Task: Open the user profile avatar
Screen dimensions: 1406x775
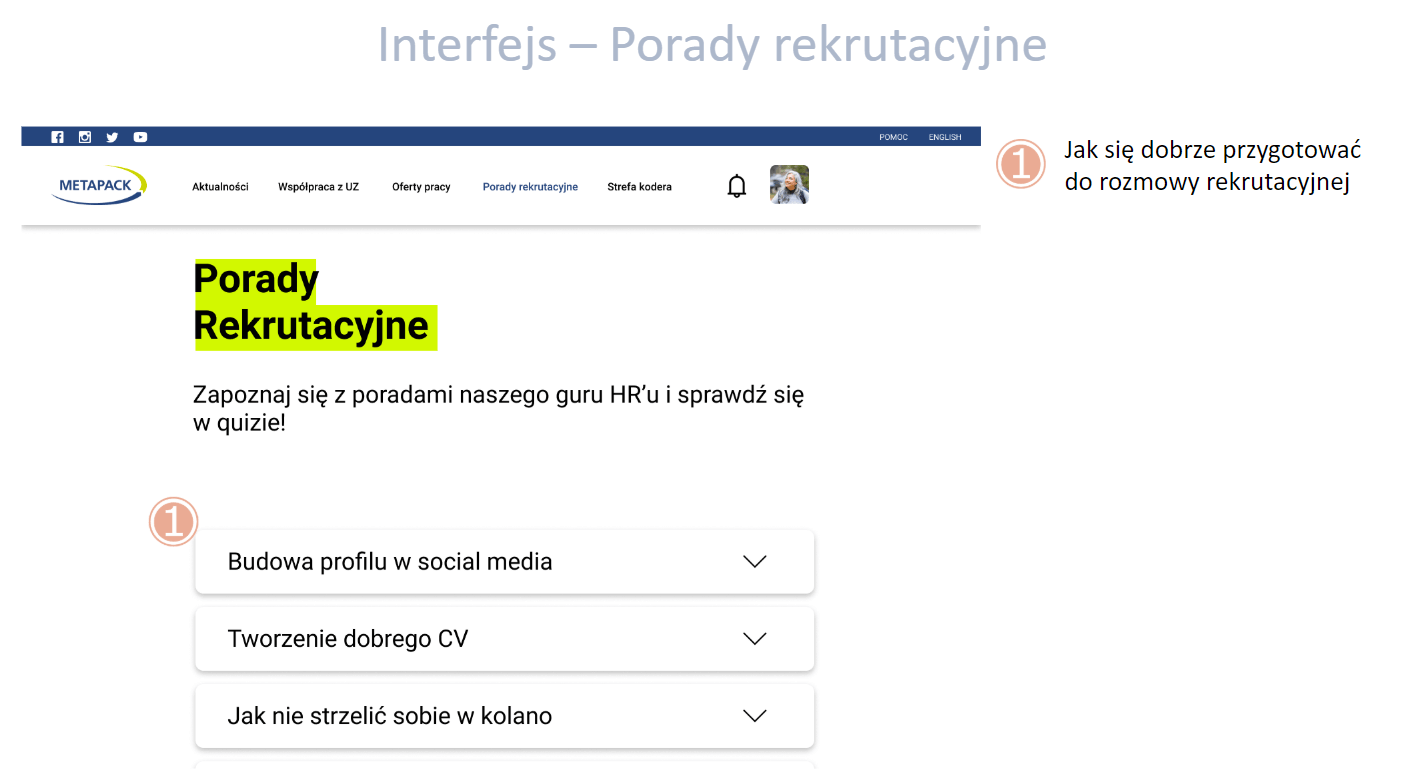Action: point(789,185)
